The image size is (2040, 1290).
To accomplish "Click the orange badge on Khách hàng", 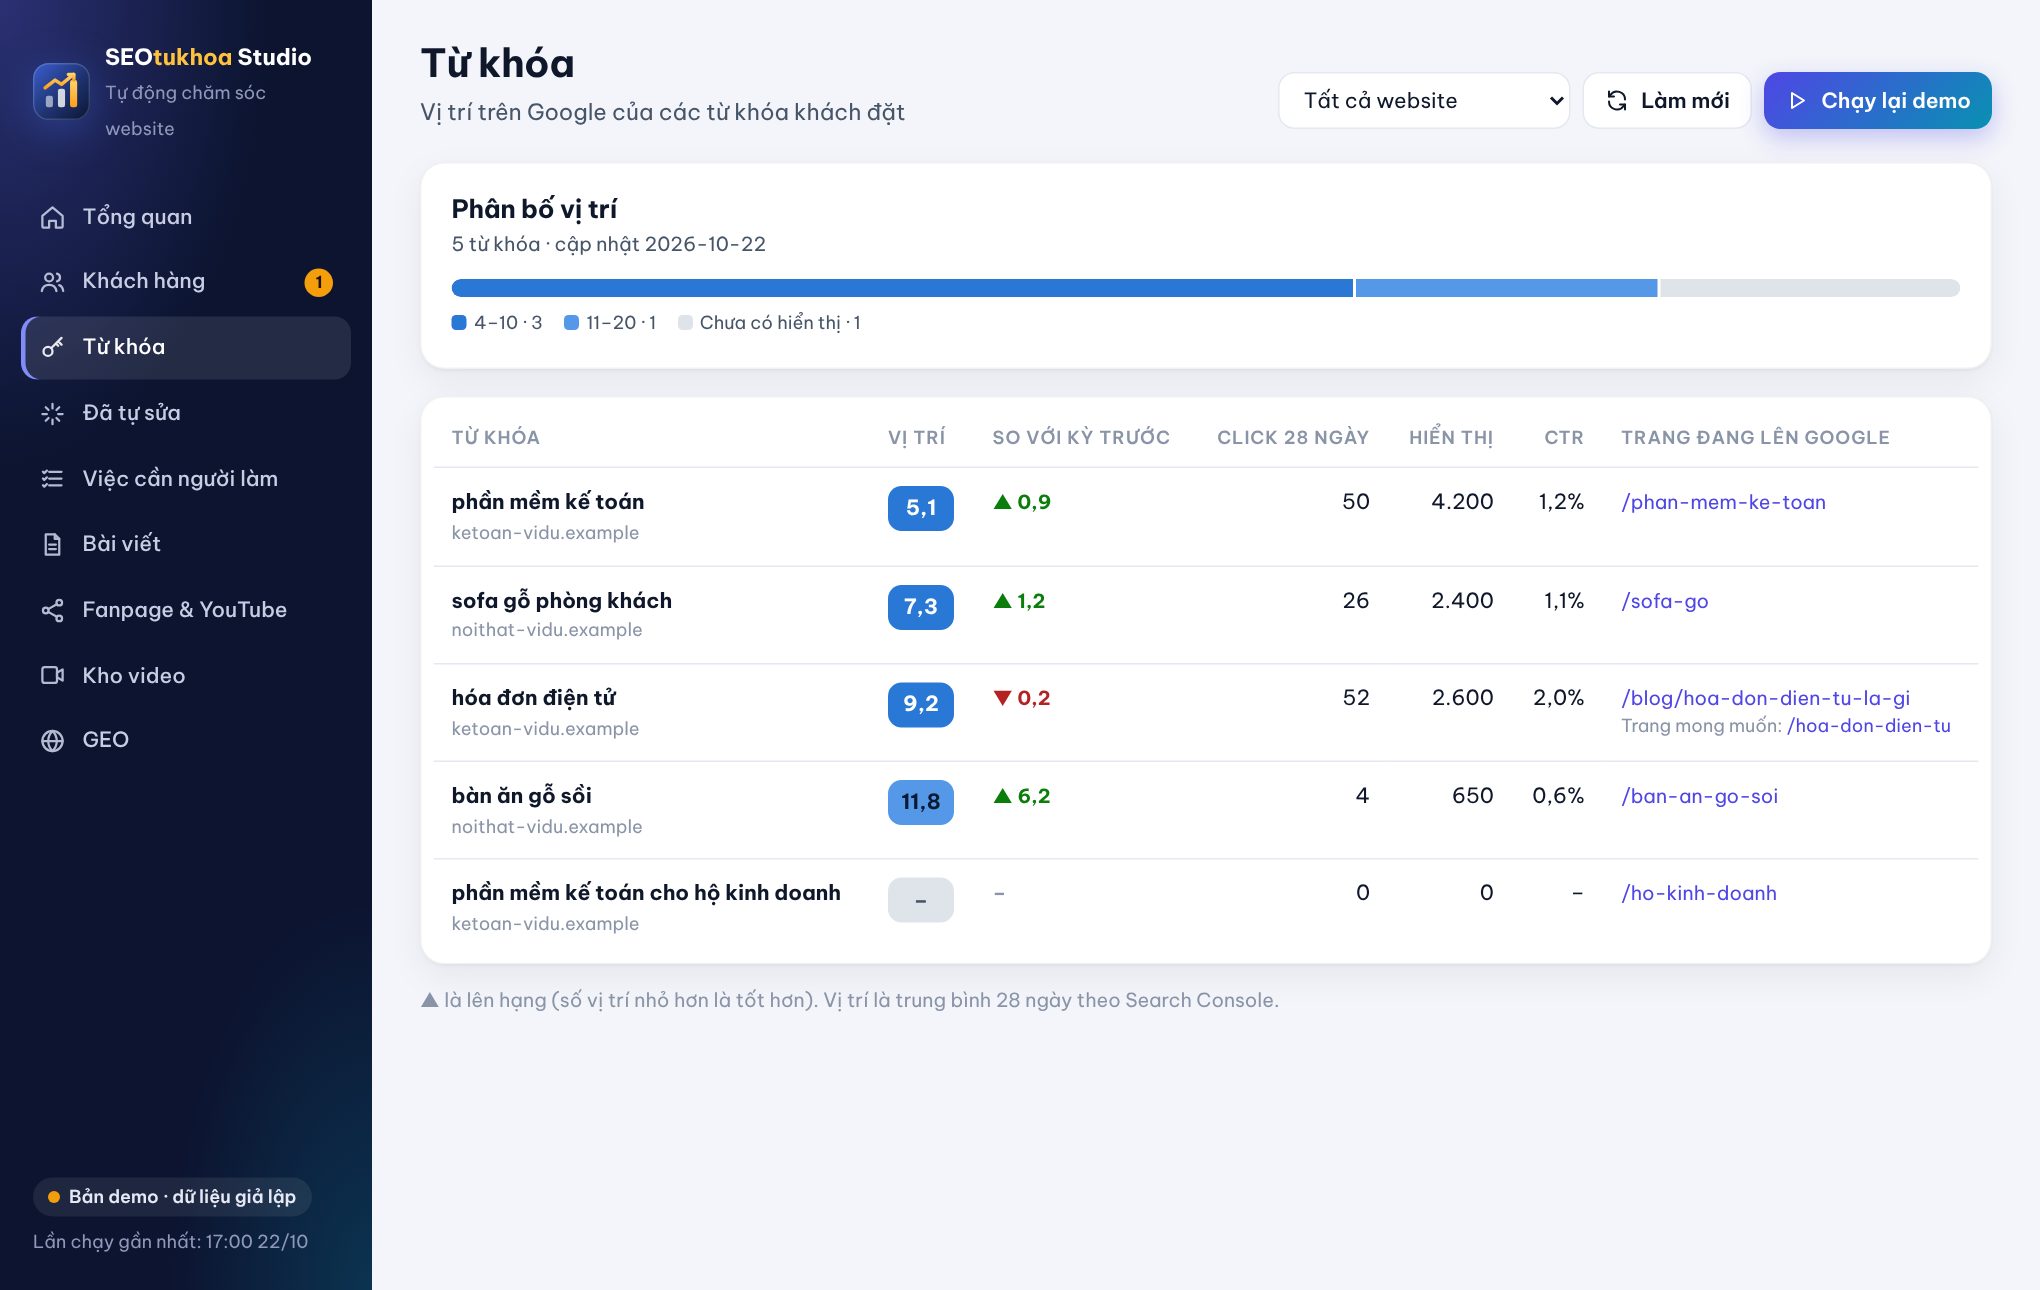I will 318,282.
